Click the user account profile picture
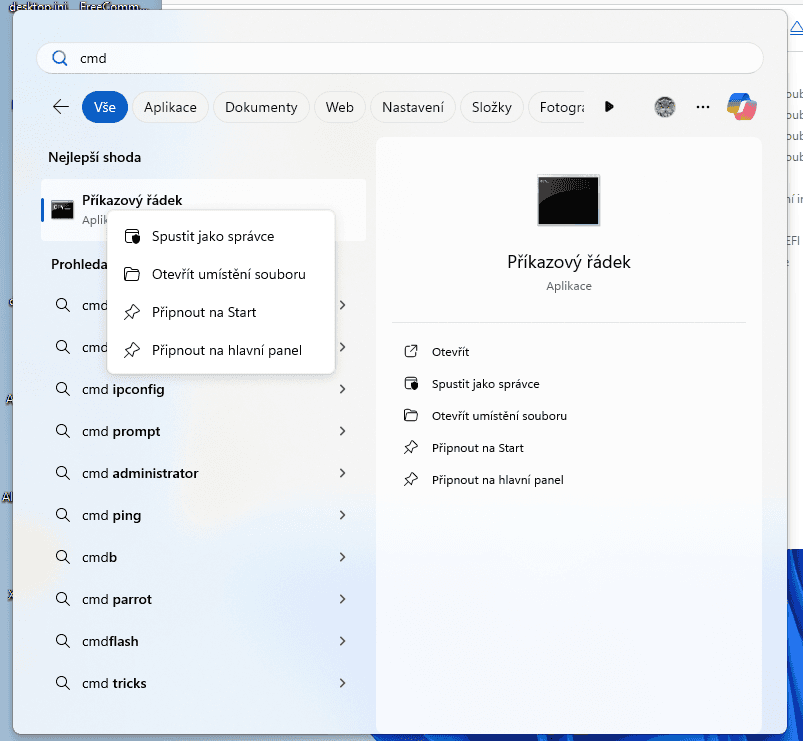The height and width of the screenshot is (741, 803). (x=664, y=107)
